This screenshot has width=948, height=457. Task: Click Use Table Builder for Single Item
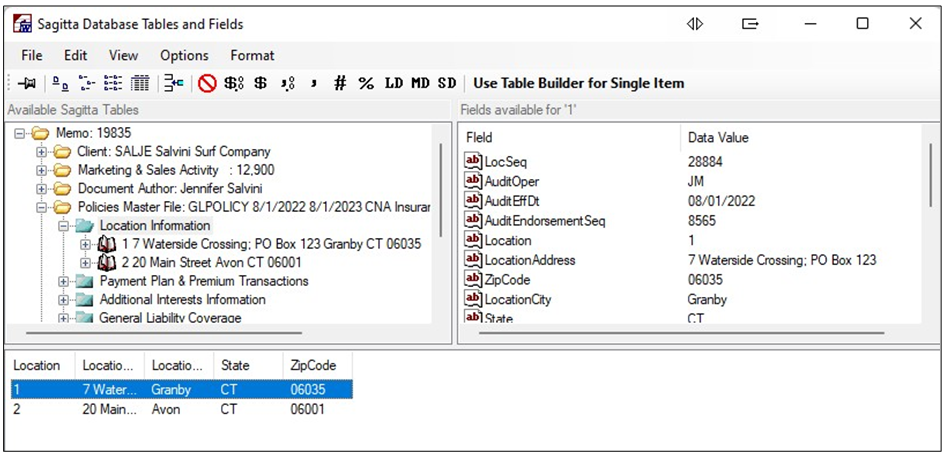[x=579, y=83]
